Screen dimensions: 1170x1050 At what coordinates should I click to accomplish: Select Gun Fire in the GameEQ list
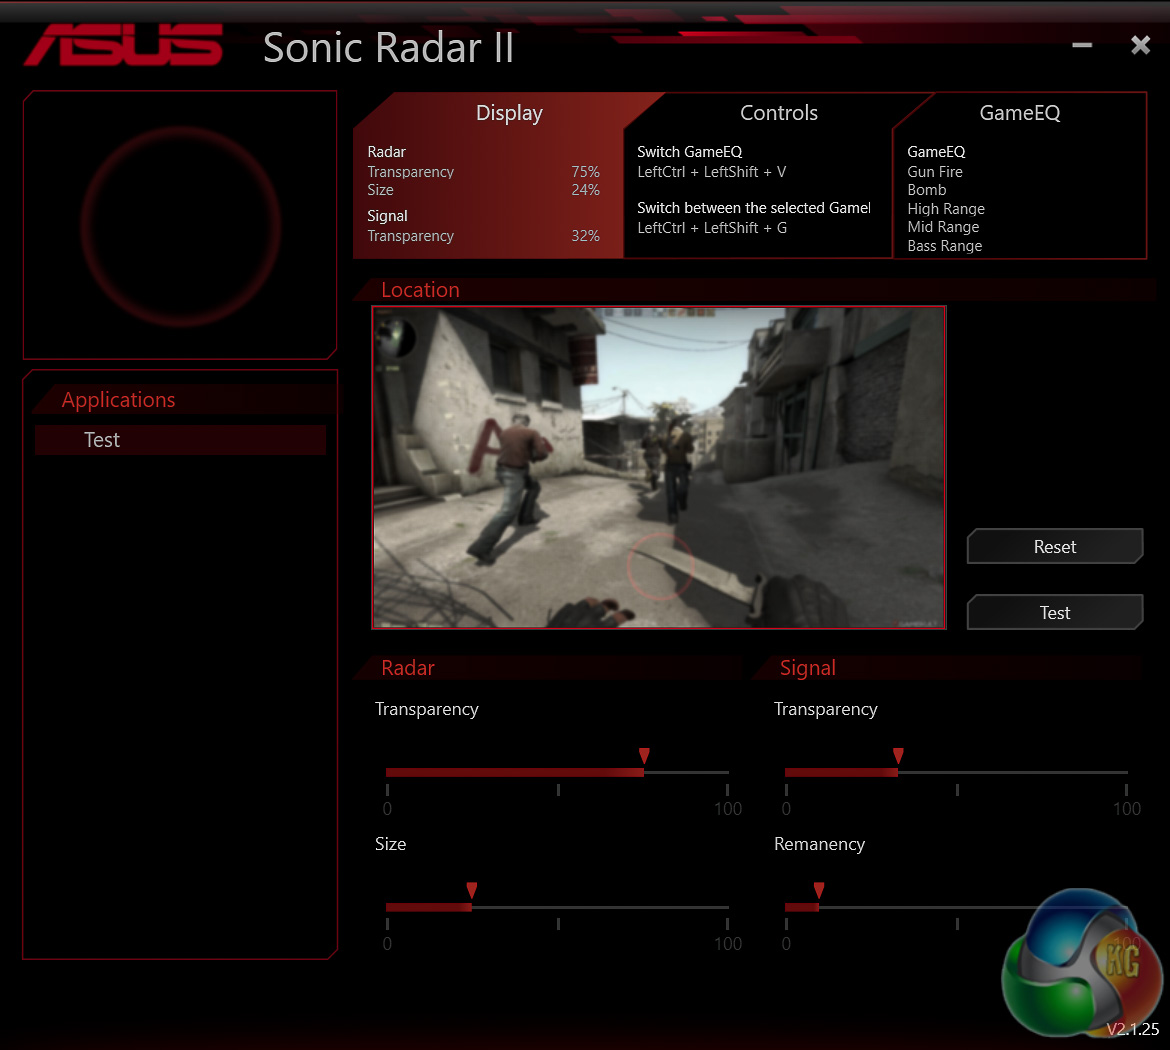click(935, 172)
